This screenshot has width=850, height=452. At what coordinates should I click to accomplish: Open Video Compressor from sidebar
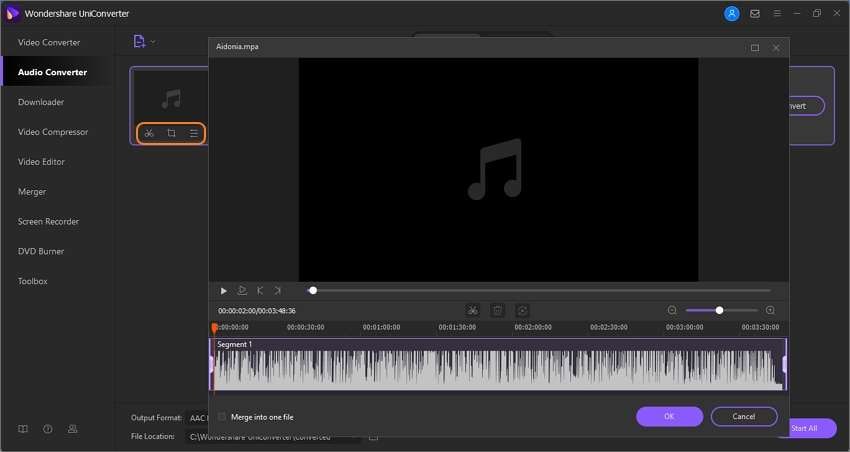53,132
